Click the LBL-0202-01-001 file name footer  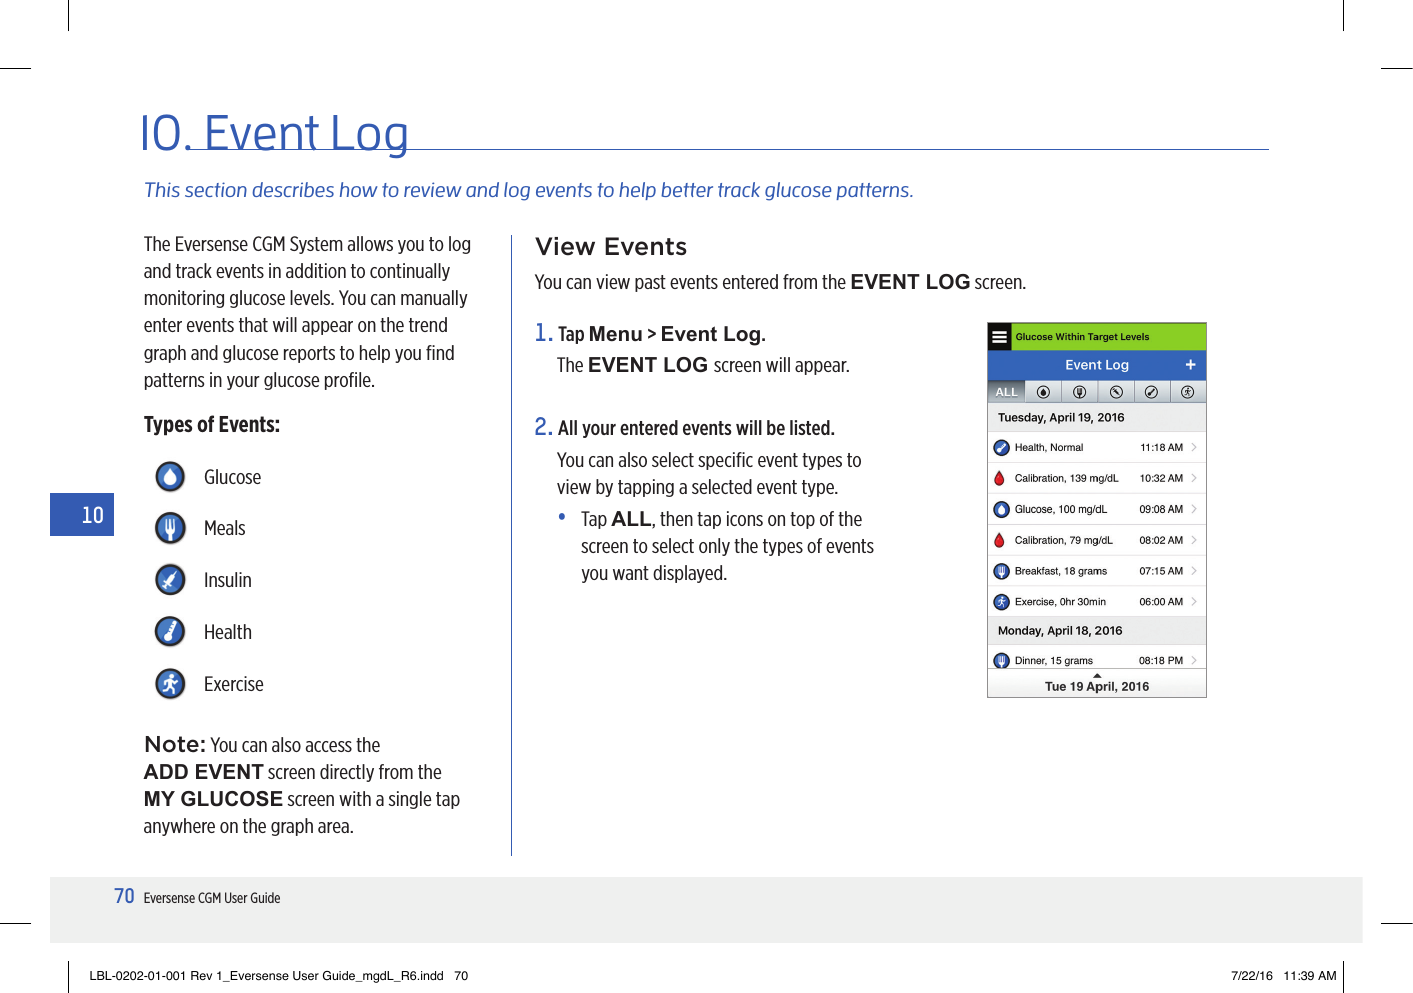tap(279, 976)
